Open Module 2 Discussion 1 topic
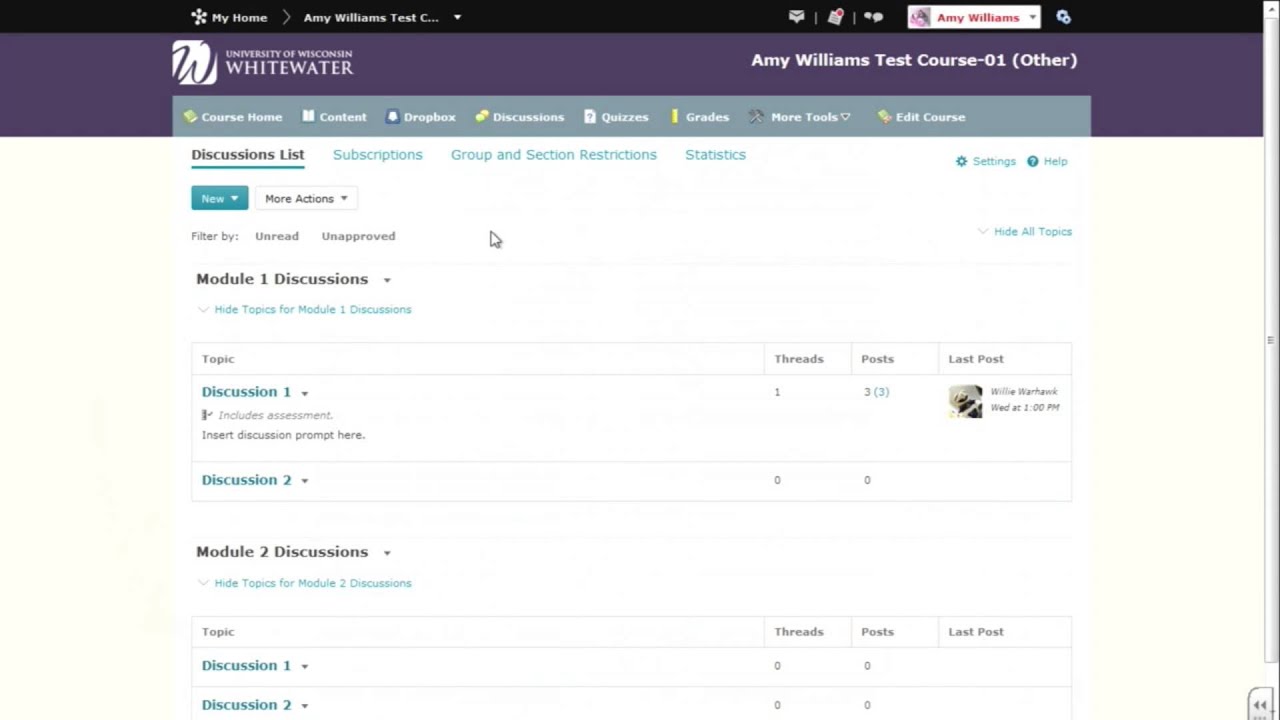This screenshot has width=1280, height=720. [246, 665]
